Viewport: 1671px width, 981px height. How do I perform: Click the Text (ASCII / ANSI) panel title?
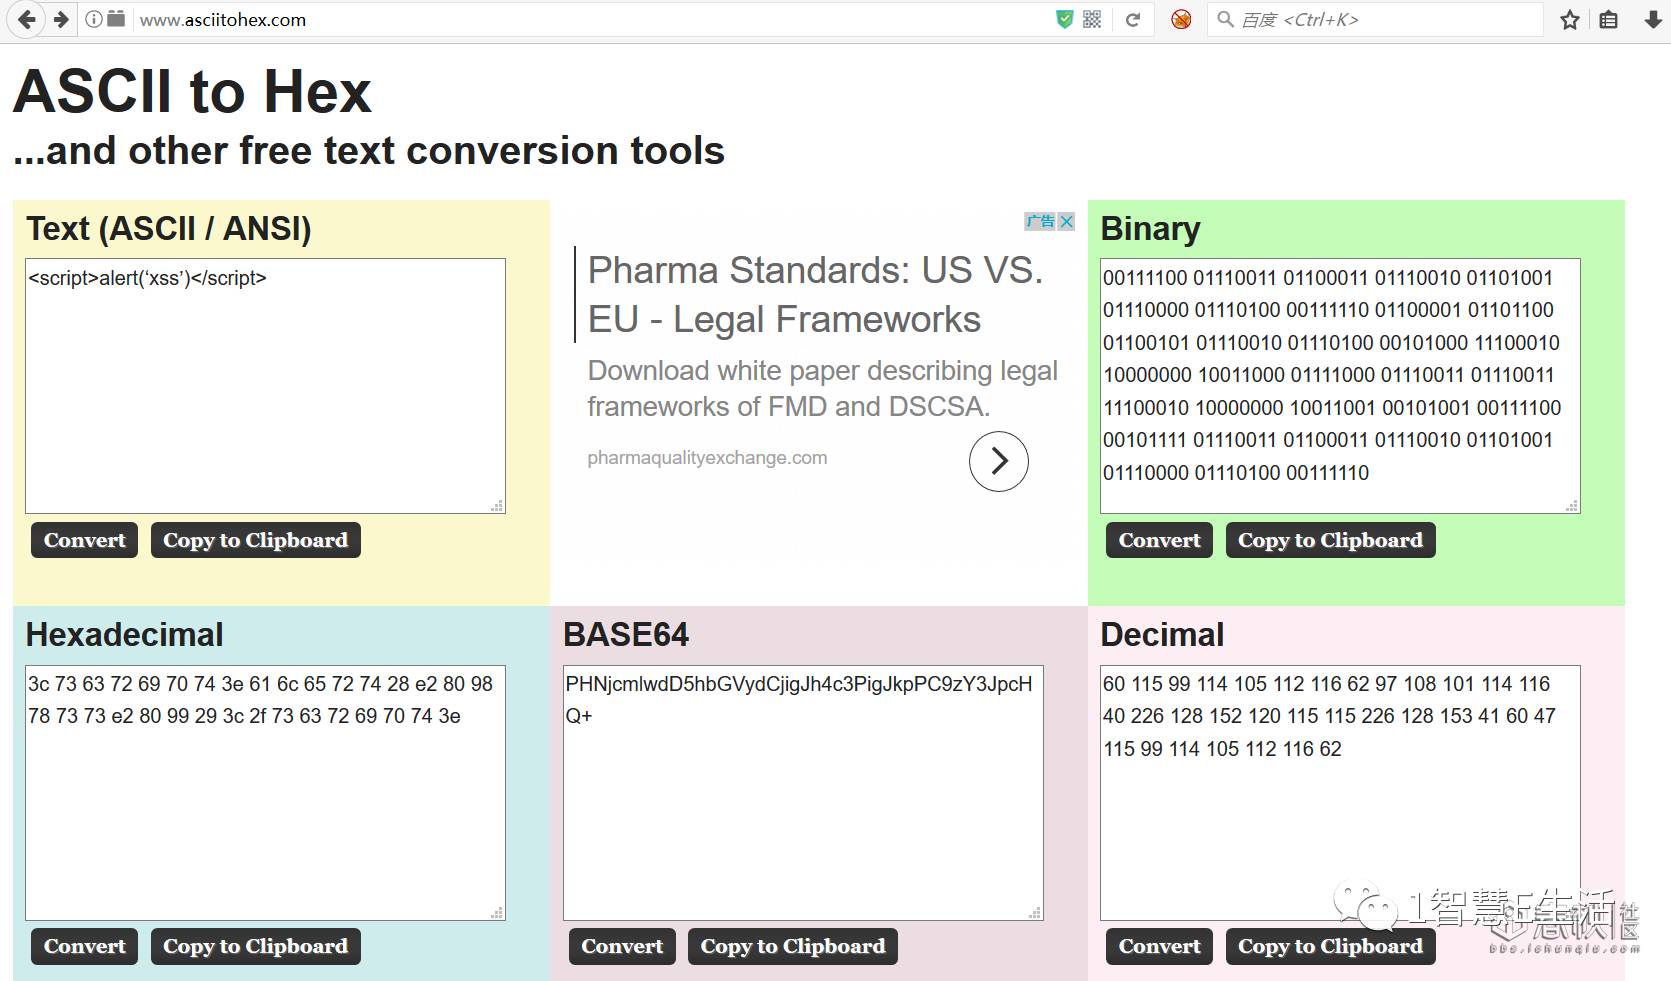point(168,229)
